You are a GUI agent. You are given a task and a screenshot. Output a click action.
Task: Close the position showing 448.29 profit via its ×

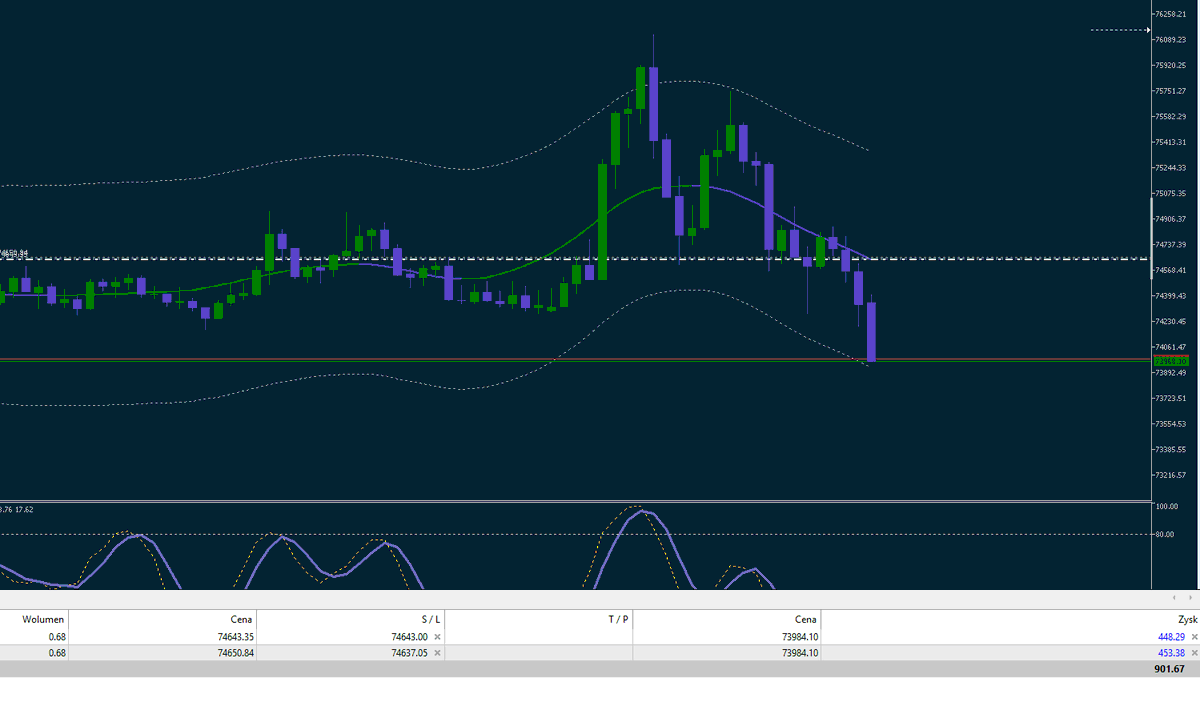(x=1192, y=635)
